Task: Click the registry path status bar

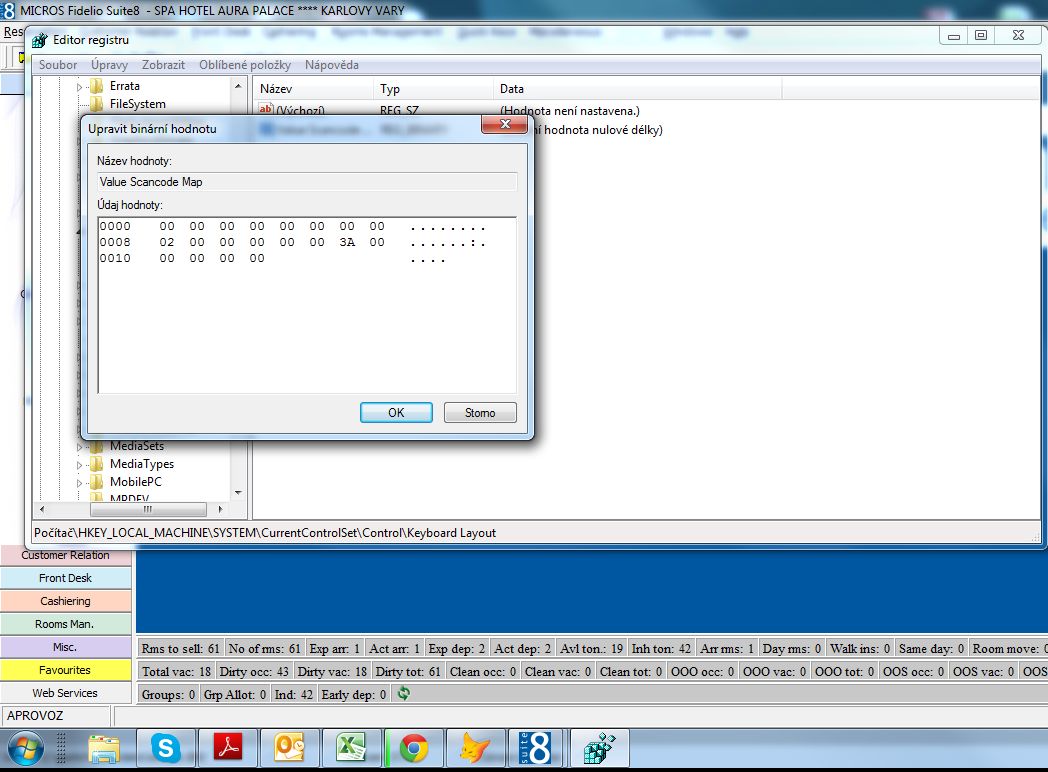Action: click(536, 533)
